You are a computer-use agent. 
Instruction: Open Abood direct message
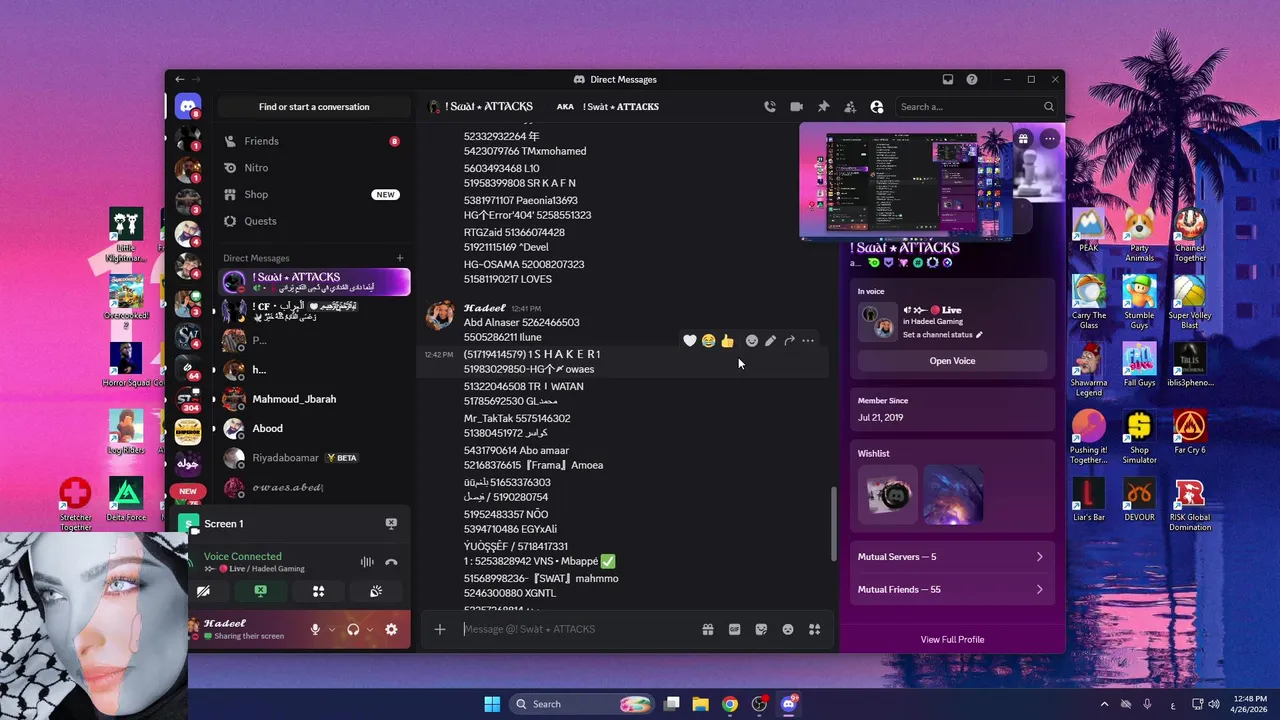coord(313,428)
